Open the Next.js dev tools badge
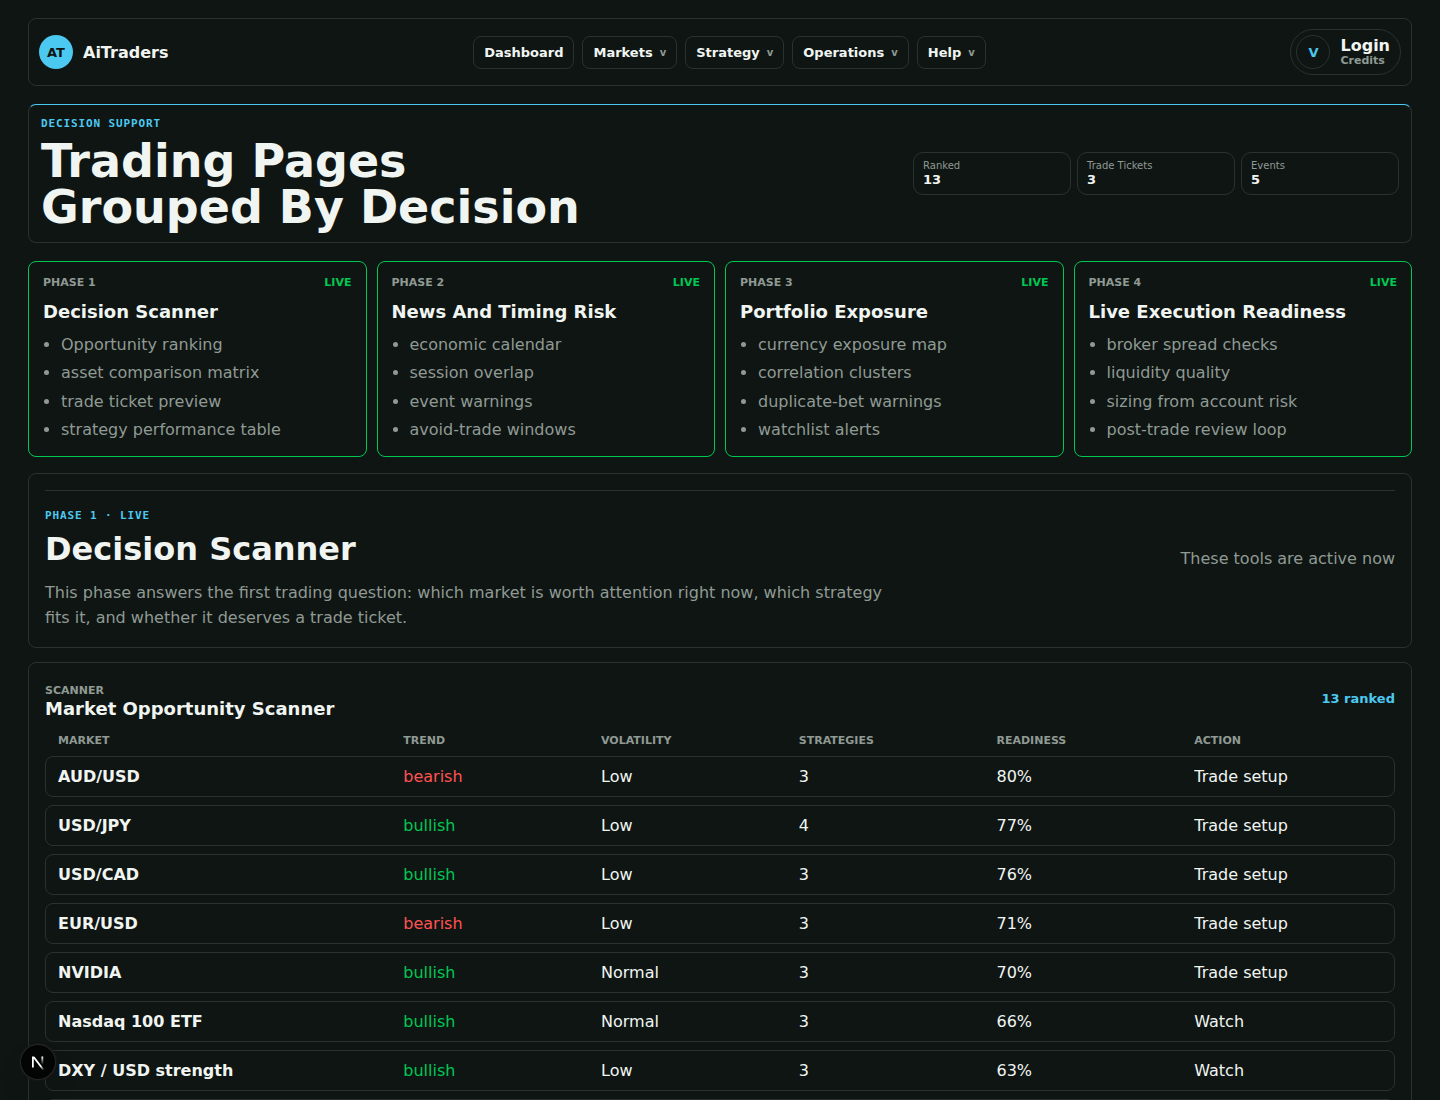Viewport: 1440px width, 1100px height. click(37, 1062)
